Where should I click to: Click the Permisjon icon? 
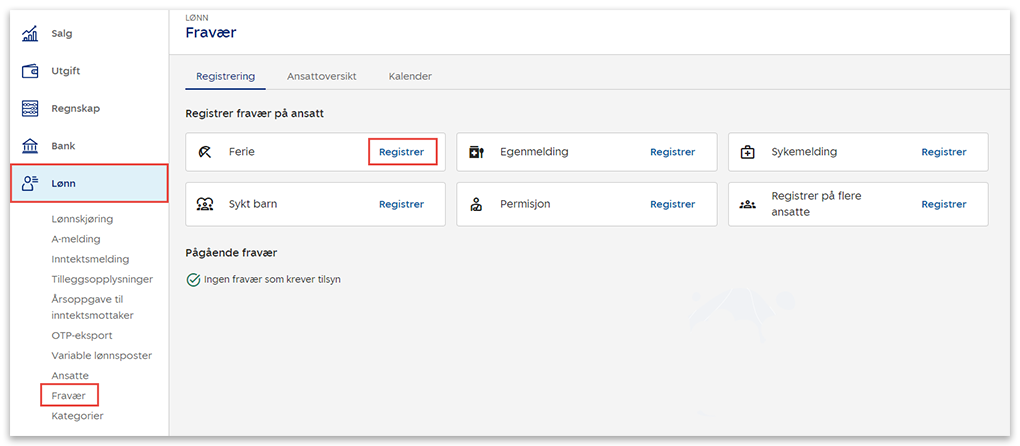click(x=477, y=204)
